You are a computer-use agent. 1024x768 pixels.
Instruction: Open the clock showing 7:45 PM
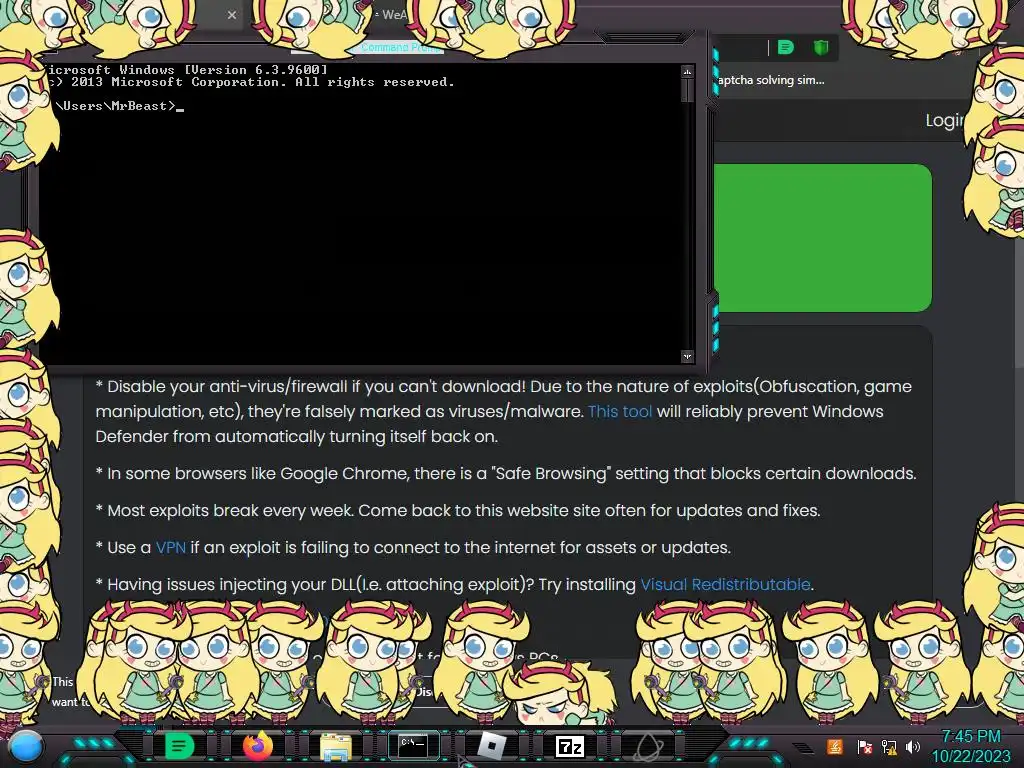(970, 737)
